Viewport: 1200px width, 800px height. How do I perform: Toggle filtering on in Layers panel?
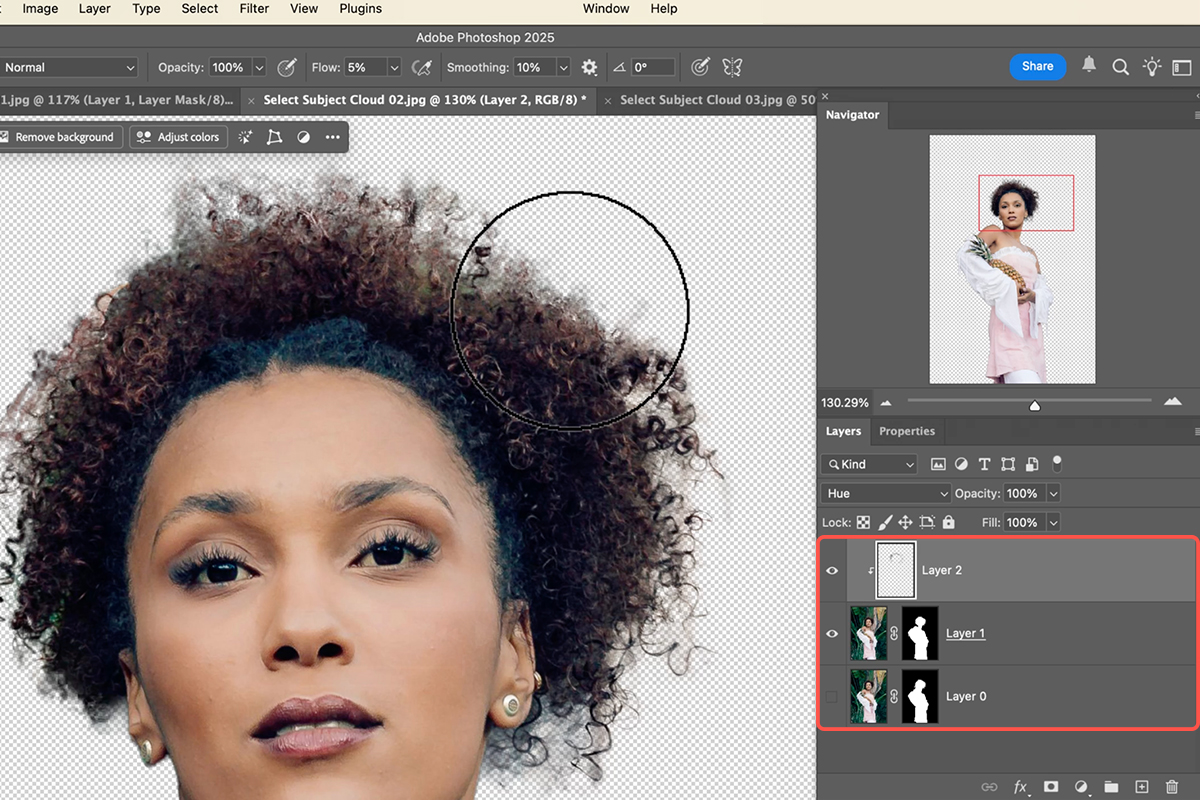[x=1056, y=463]
